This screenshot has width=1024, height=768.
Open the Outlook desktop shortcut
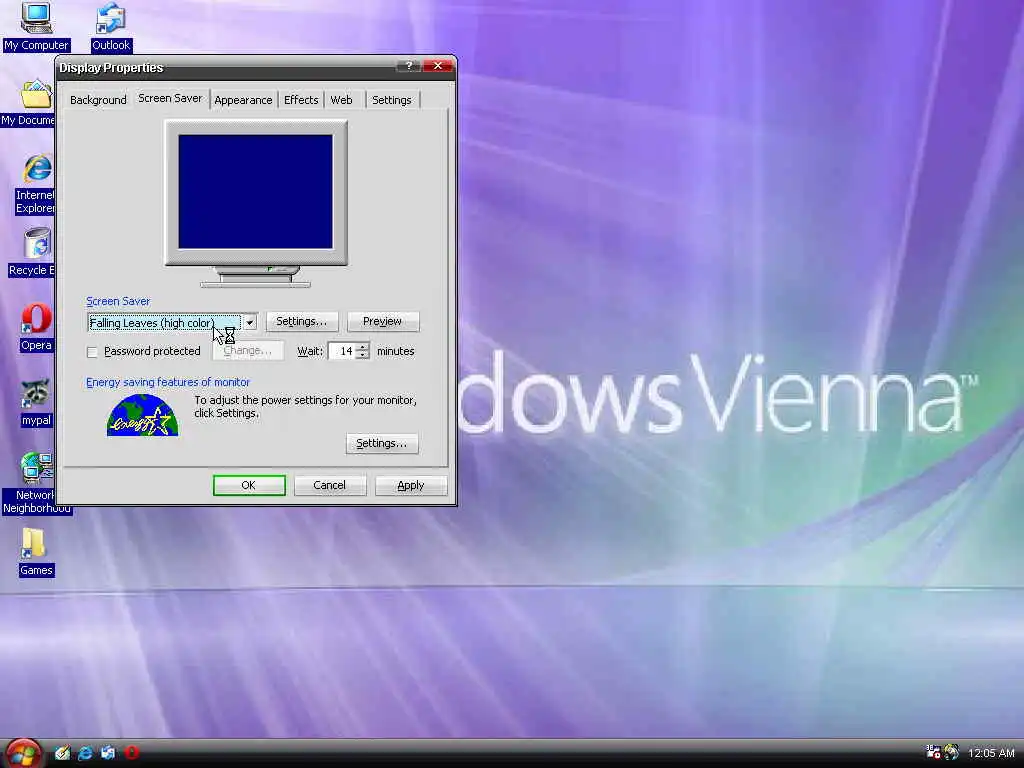(x=110, y=26)
